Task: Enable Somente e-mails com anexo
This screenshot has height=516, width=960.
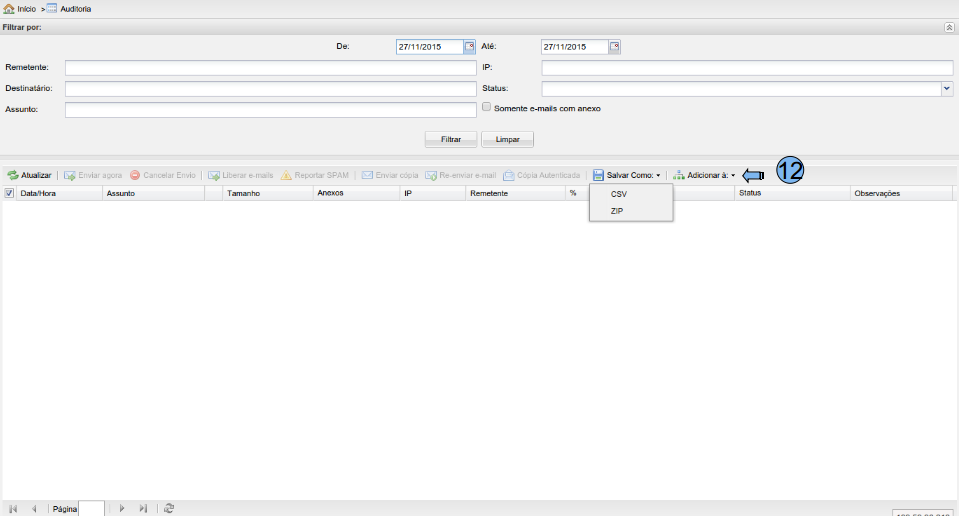Action: (x=487, y=107)
